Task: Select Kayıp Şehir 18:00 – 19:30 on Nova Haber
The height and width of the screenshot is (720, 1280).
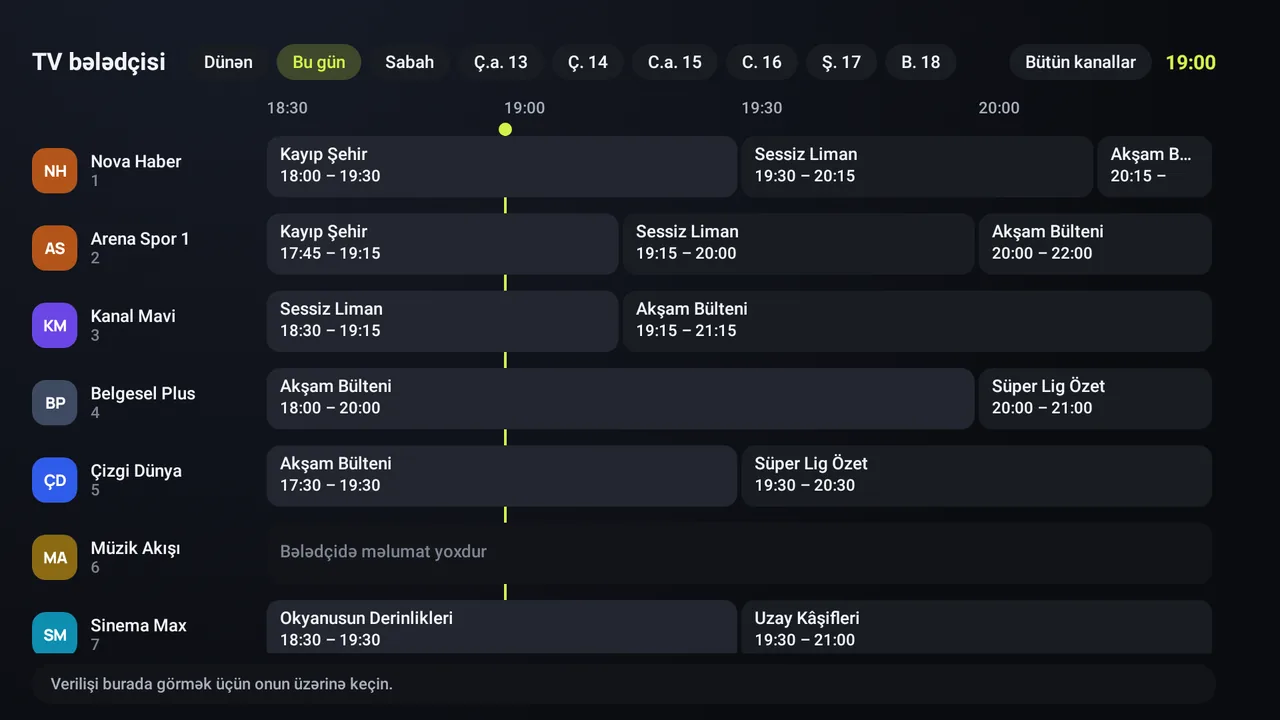Action: (x=502, y=166)
